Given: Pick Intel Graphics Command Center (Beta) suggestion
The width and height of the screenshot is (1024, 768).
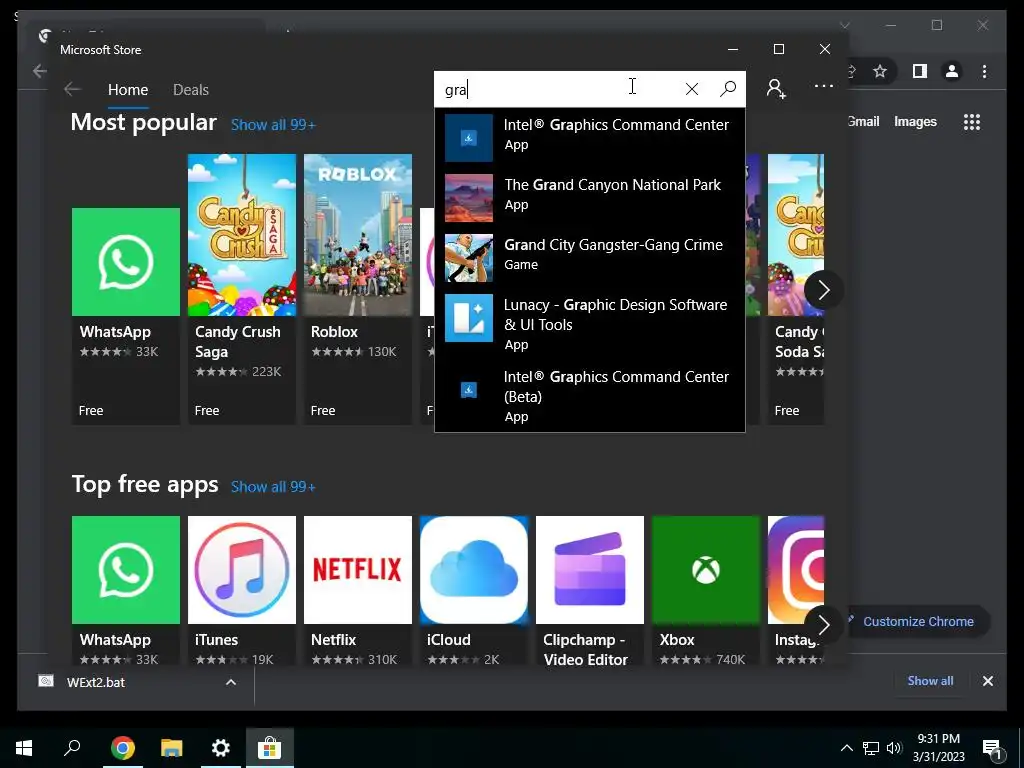Looking at the screenshot, I should pos(590,396).
